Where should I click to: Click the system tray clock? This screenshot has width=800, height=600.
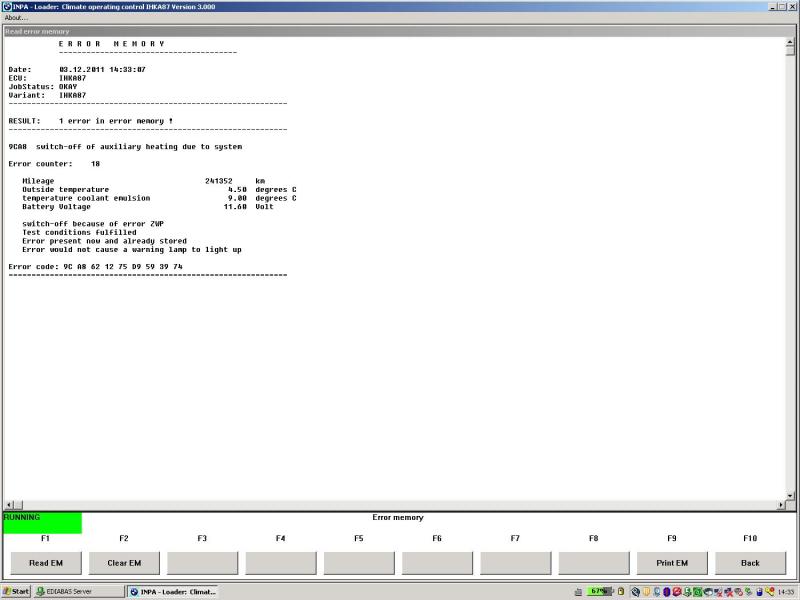click(x=786, y=592)
